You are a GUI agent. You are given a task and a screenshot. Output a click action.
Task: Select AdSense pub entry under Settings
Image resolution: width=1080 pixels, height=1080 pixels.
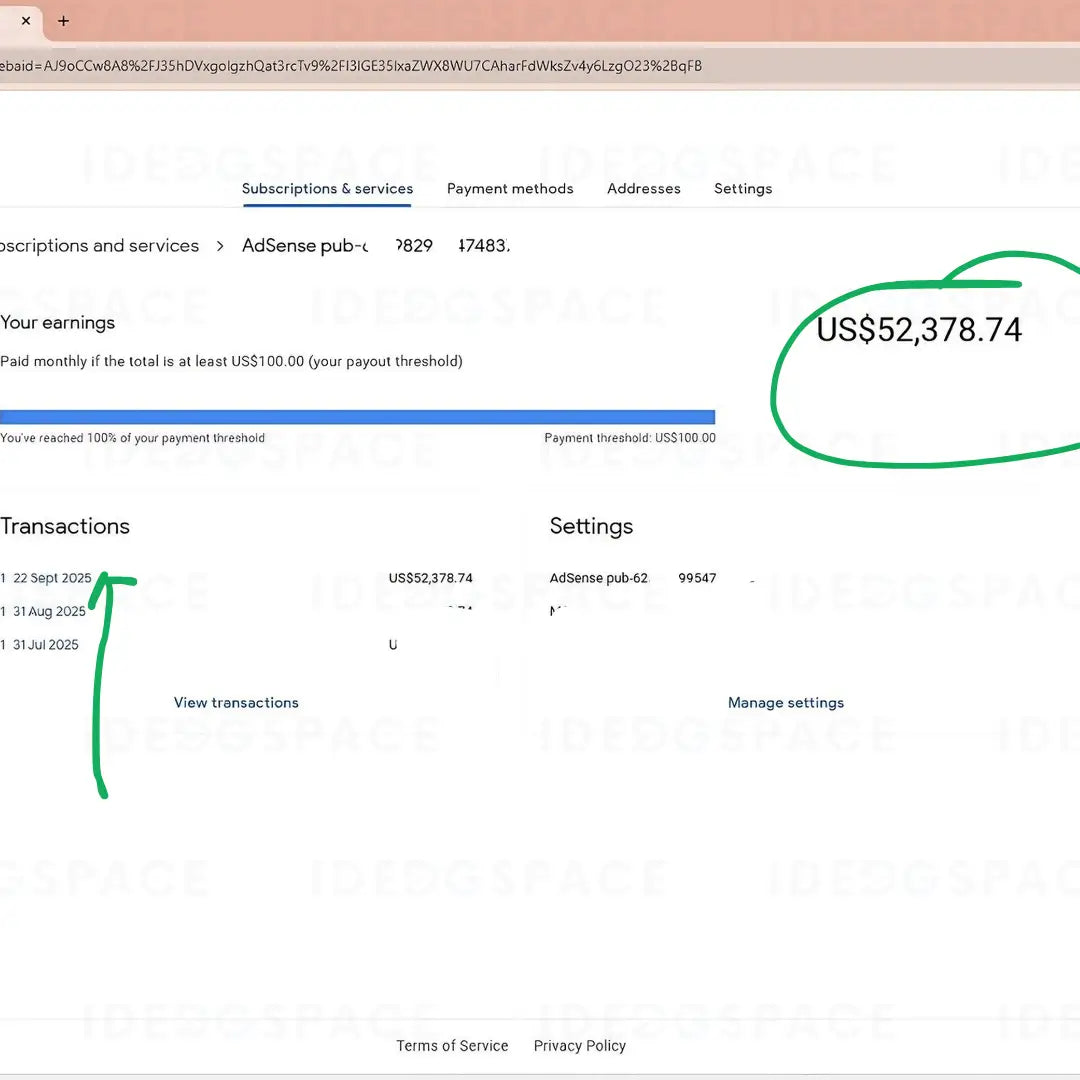pyautogui.click(x=632, y=578)
